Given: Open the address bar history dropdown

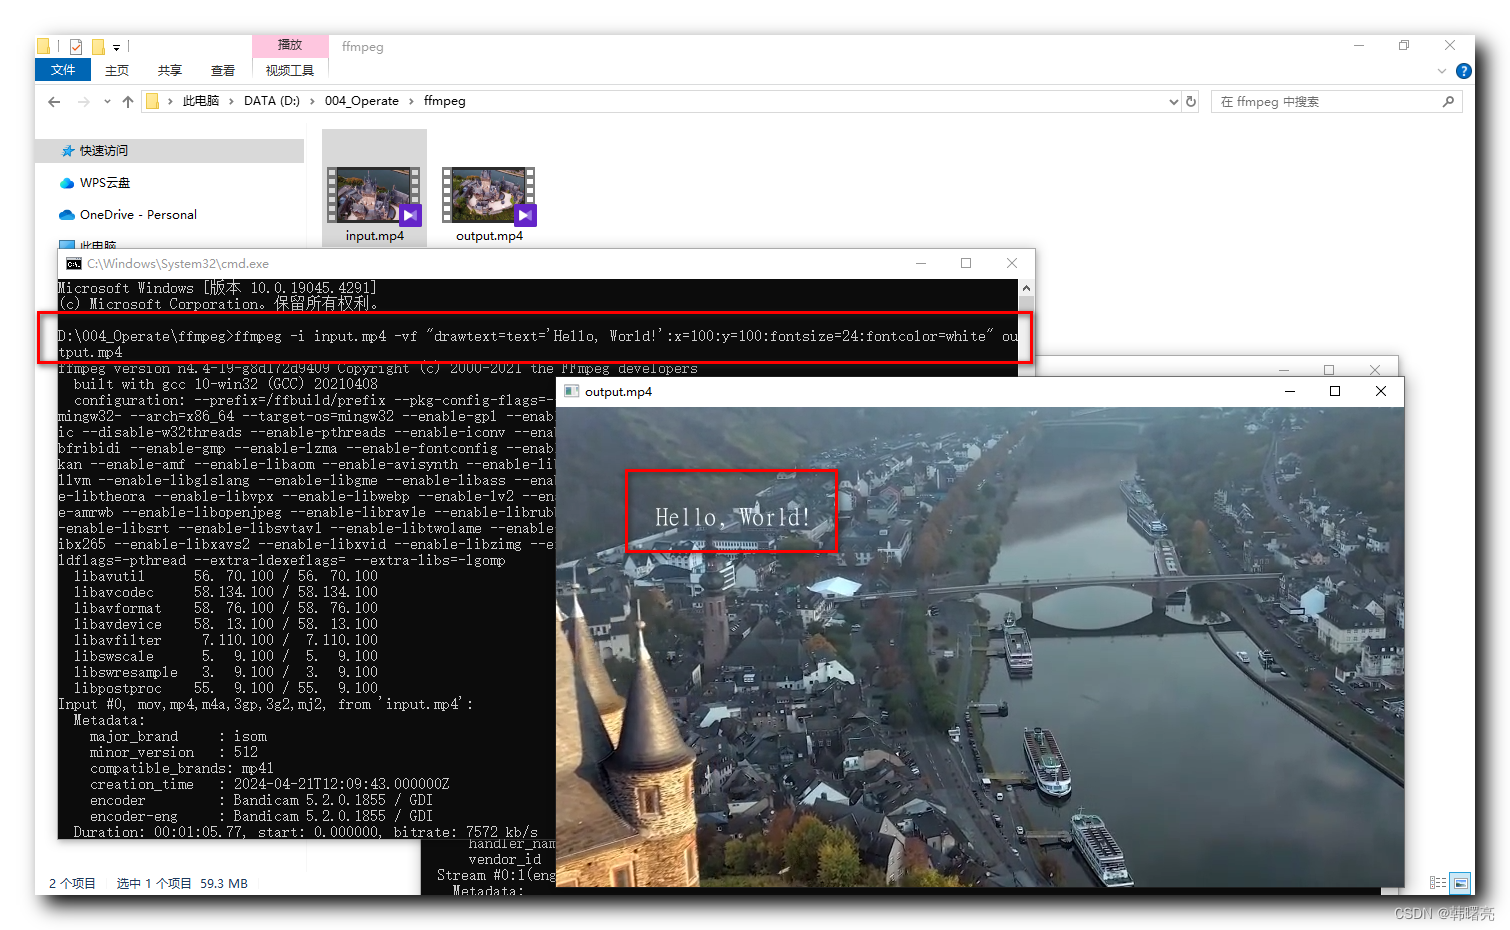Looking at the screenshot, I should click(x=1173, y=101).
